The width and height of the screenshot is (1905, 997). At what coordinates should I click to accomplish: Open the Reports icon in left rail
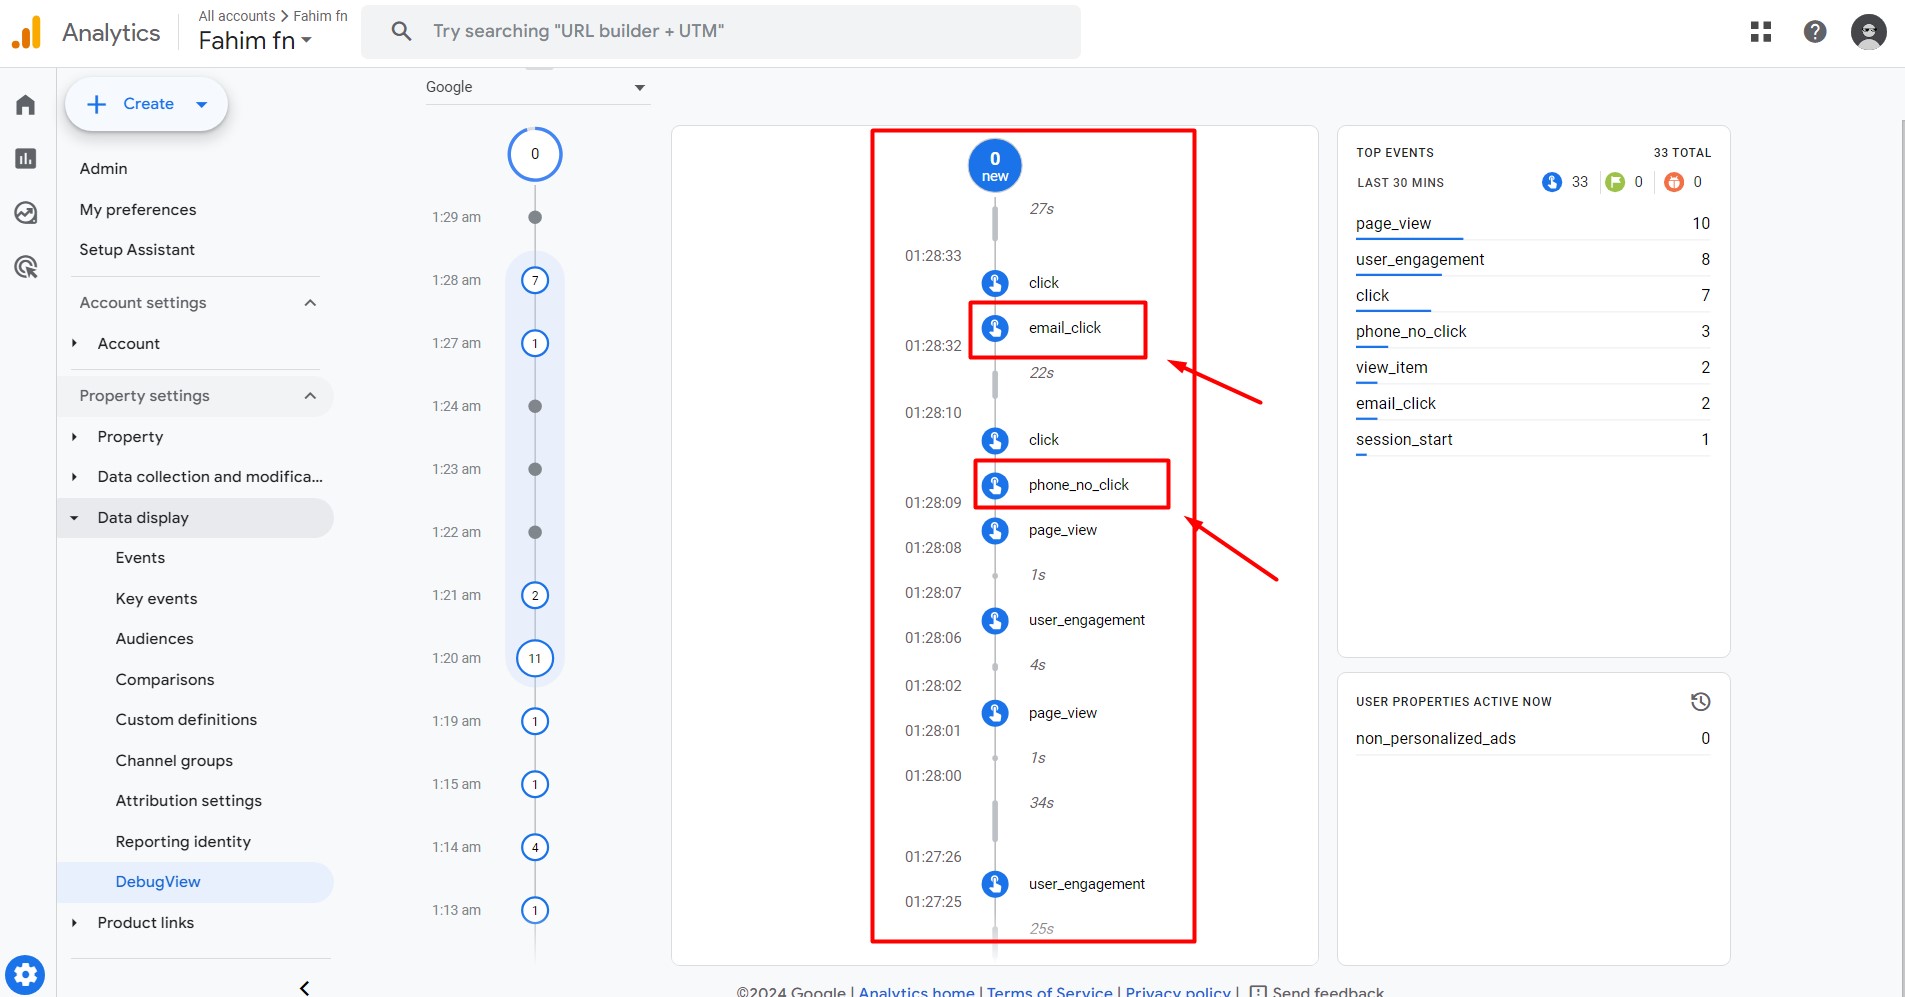point(26,159)
